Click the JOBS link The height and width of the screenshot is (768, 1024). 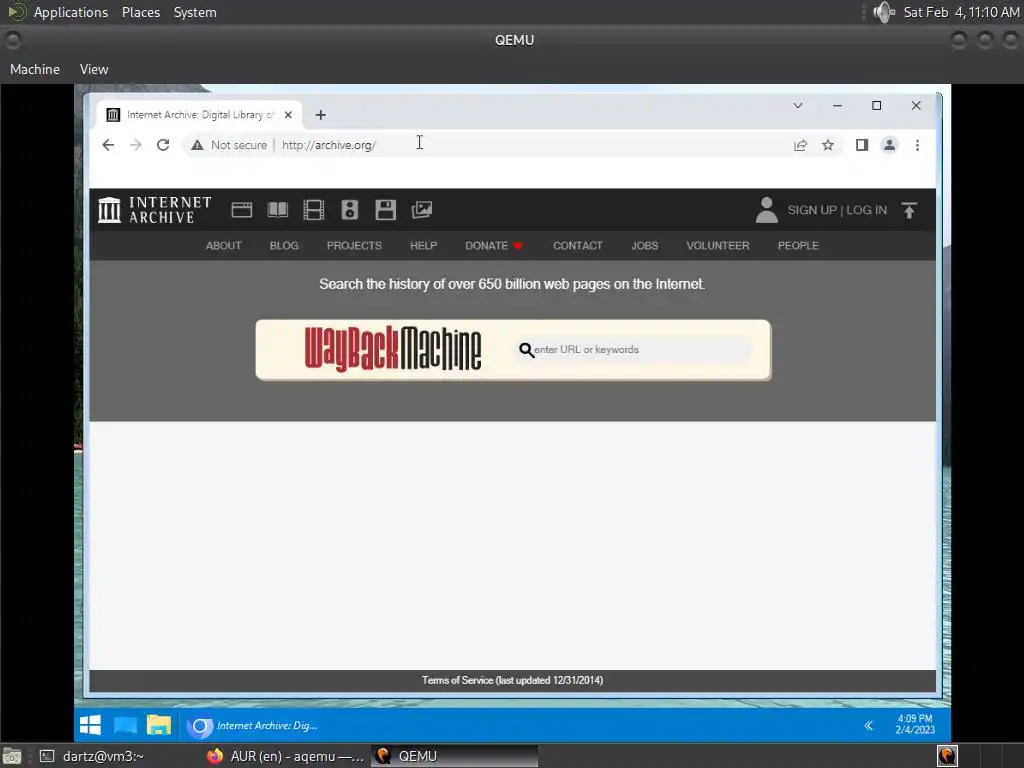(645, 246)
